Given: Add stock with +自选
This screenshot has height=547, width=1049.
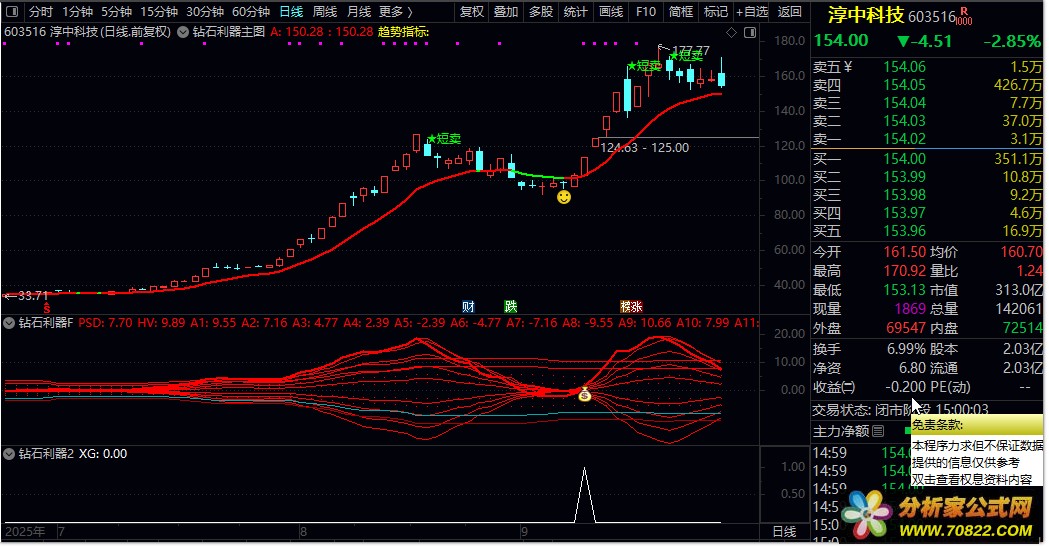Looking at the screenshot, I should pos(752,11).
